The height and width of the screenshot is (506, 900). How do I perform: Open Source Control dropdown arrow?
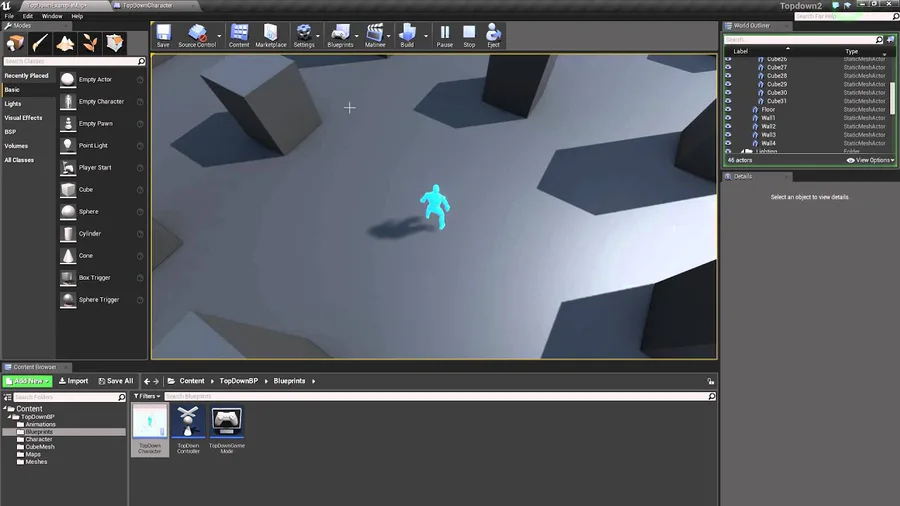click(x=219, y=36)
